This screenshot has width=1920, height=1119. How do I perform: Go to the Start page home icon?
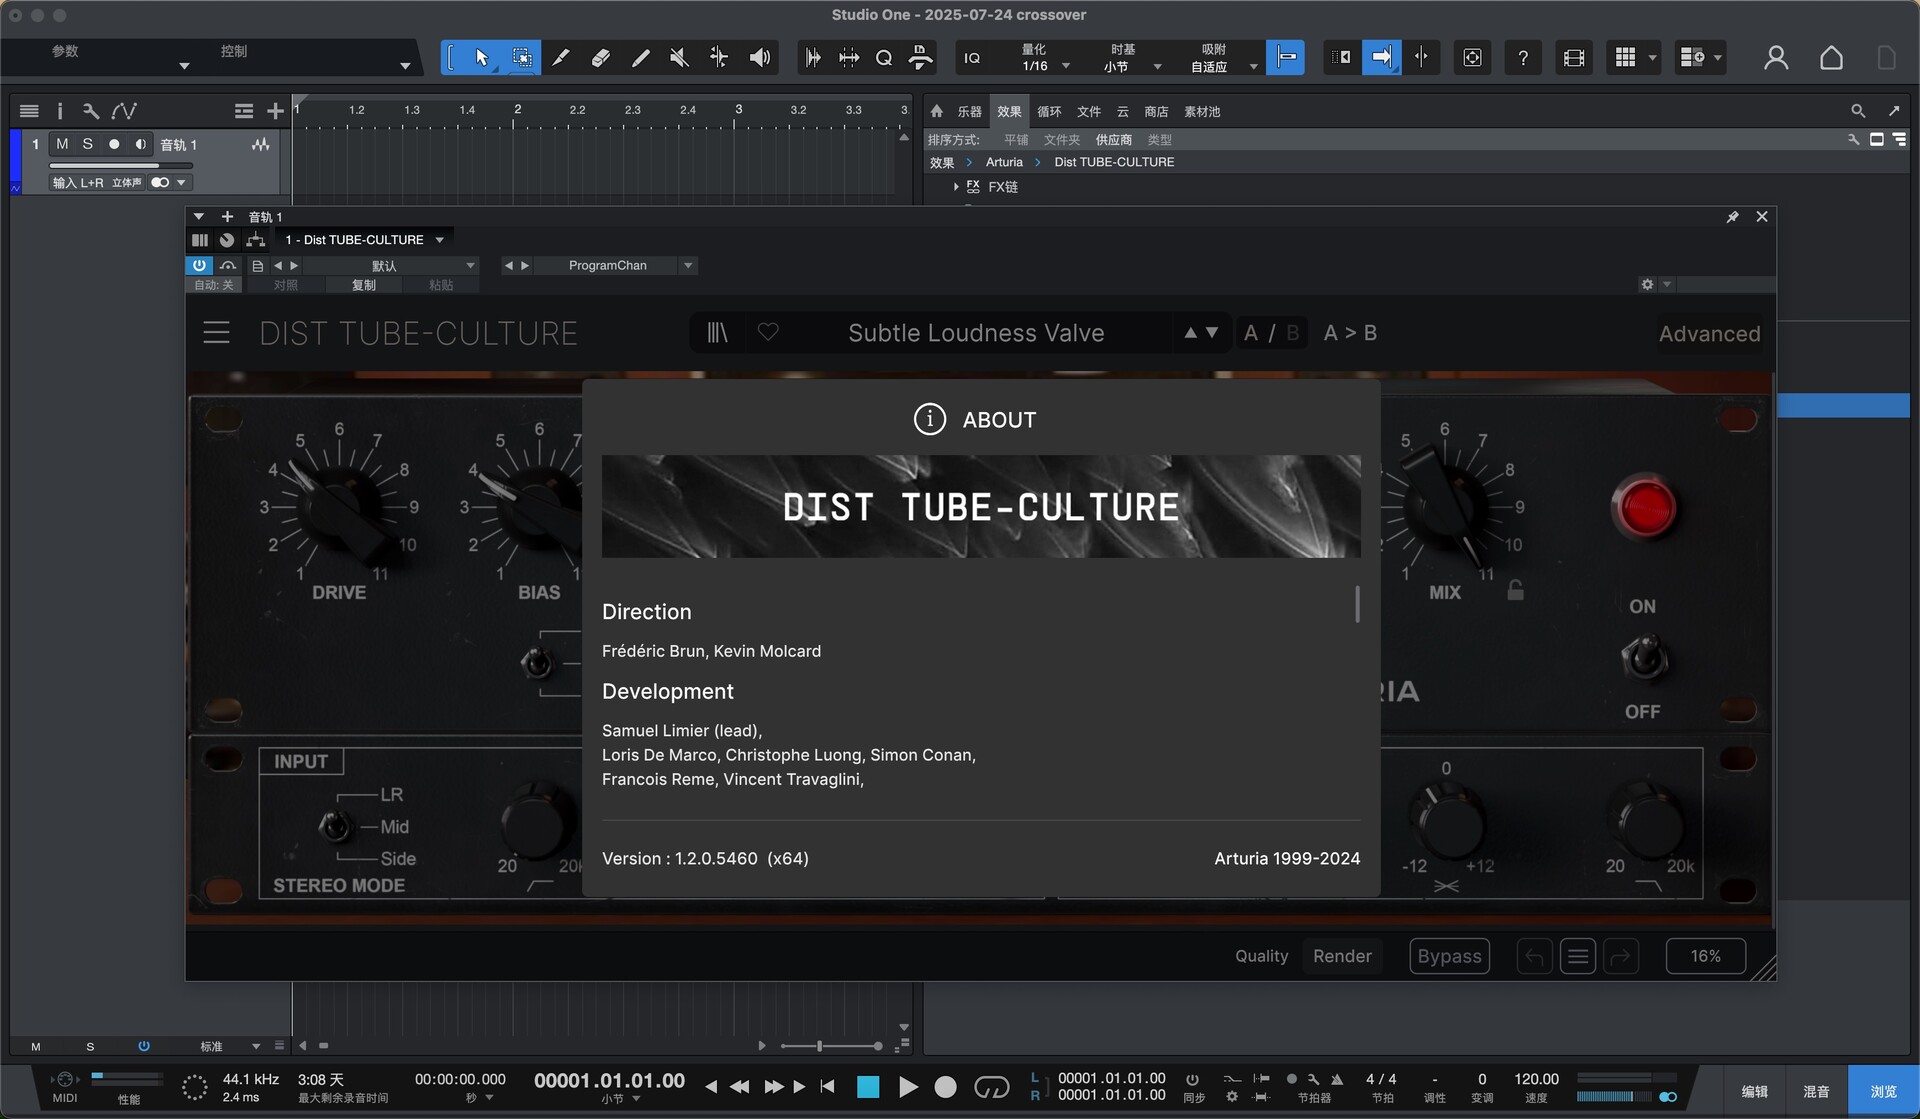point(1831,57)
